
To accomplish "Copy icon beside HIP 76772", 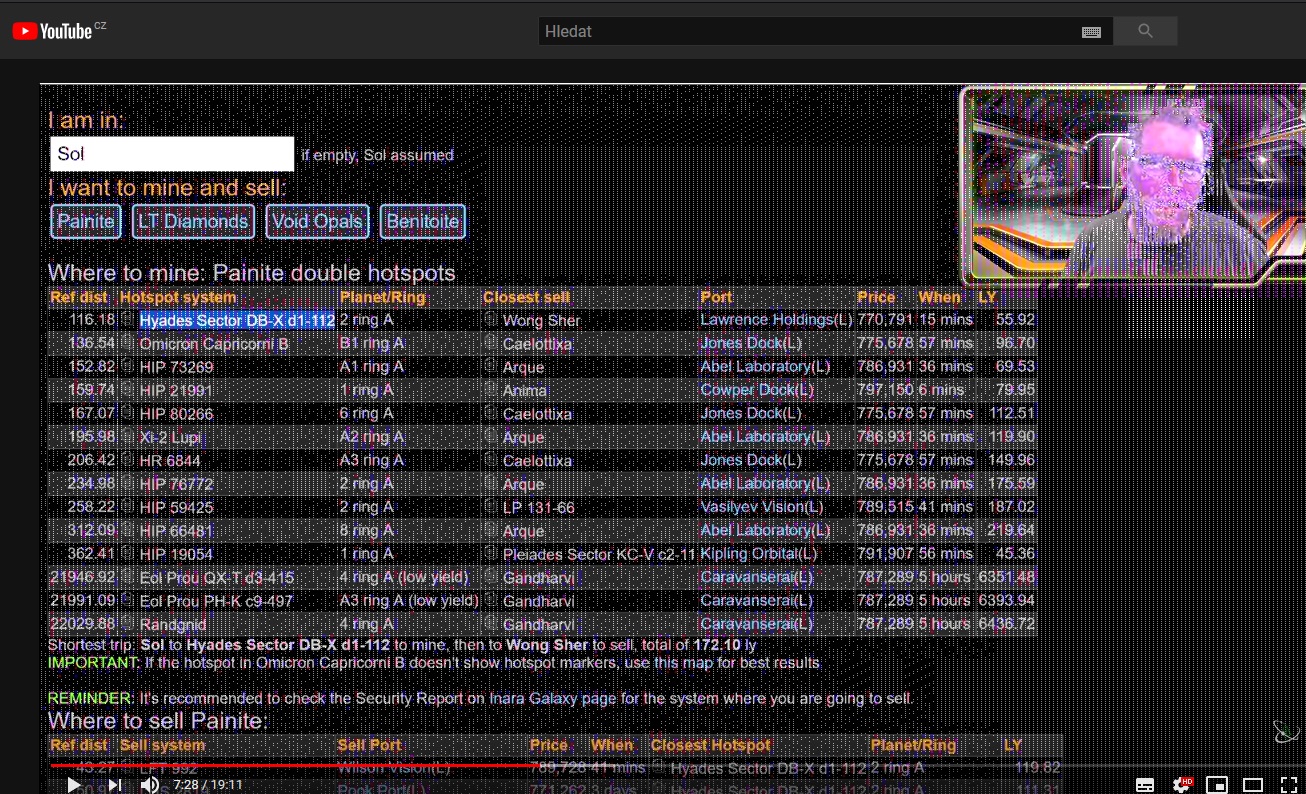I will (127, 483).
